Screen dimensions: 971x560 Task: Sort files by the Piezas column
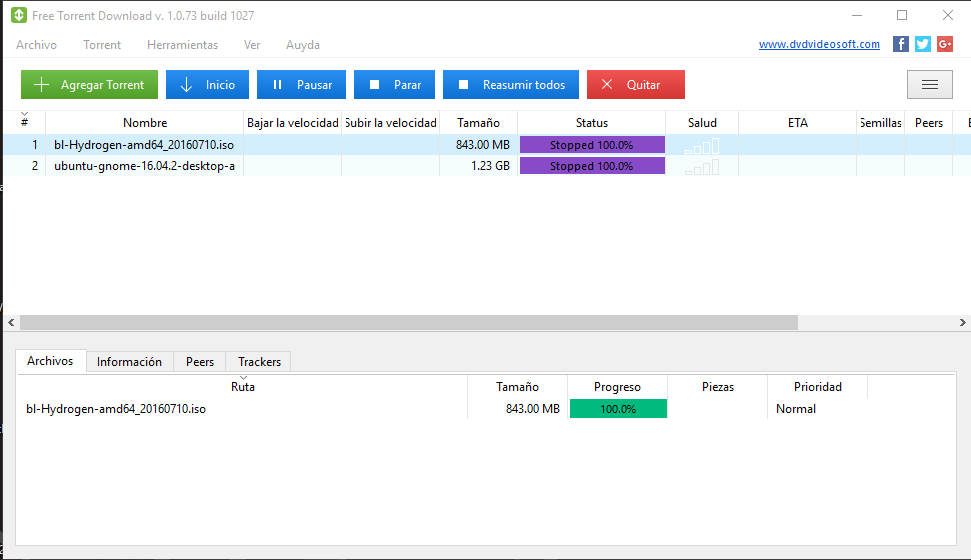click(718, 387)
